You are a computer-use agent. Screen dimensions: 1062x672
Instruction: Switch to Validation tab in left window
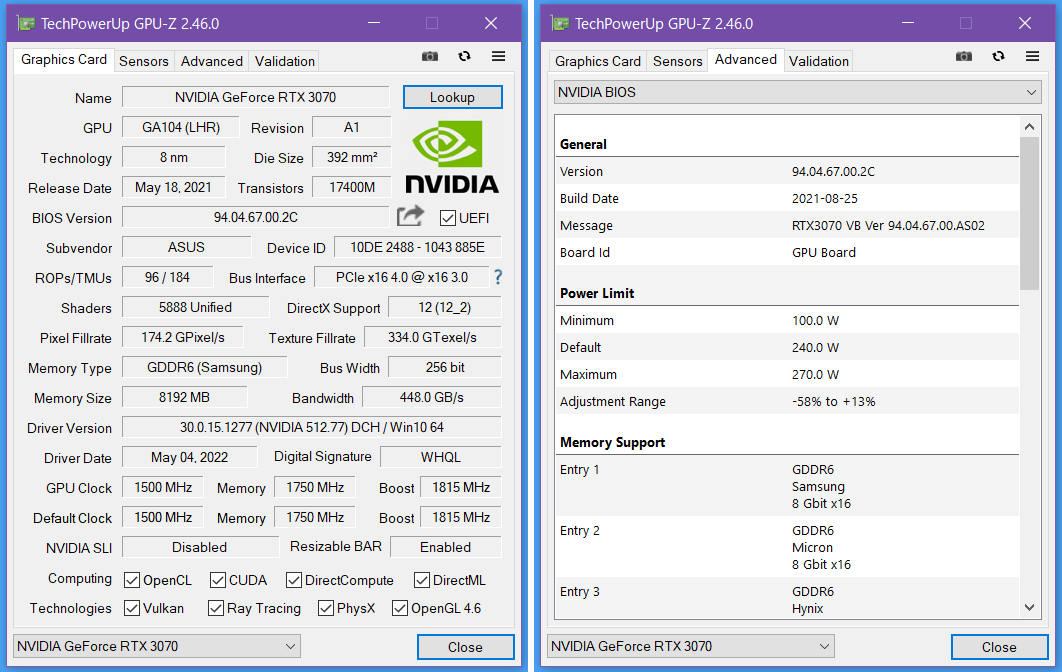click(x=284, y=61)
